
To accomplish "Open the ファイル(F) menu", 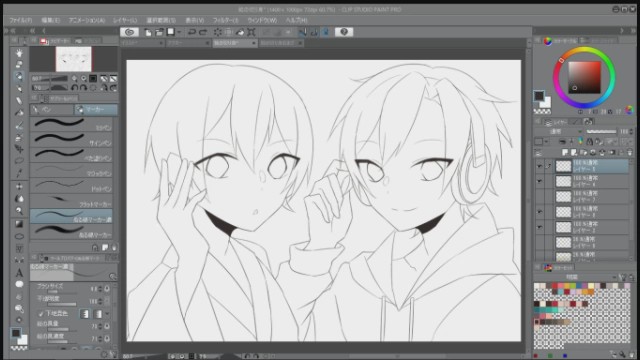I will pyautogui.click(x=20, y=20).
